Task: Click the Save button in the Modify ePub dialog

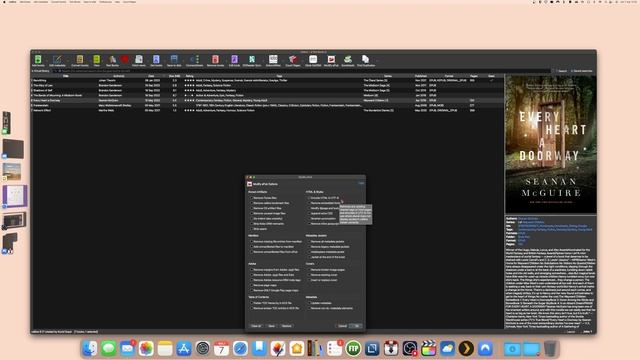Action: tap(271, 326)
